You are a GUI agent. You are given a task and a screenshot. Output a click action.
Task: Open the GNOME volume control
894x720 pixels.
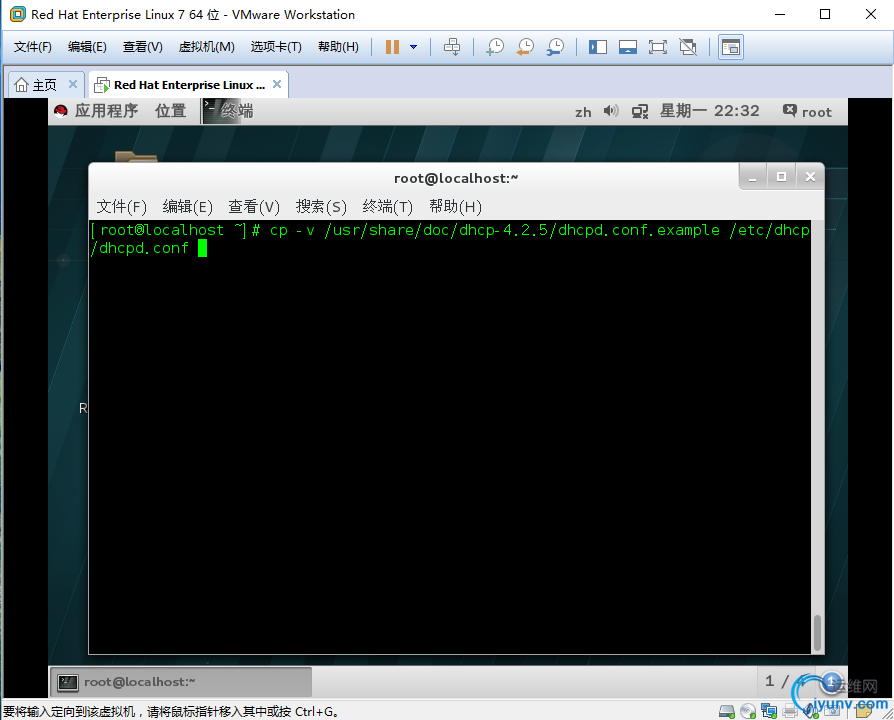(x=611, y=111)
